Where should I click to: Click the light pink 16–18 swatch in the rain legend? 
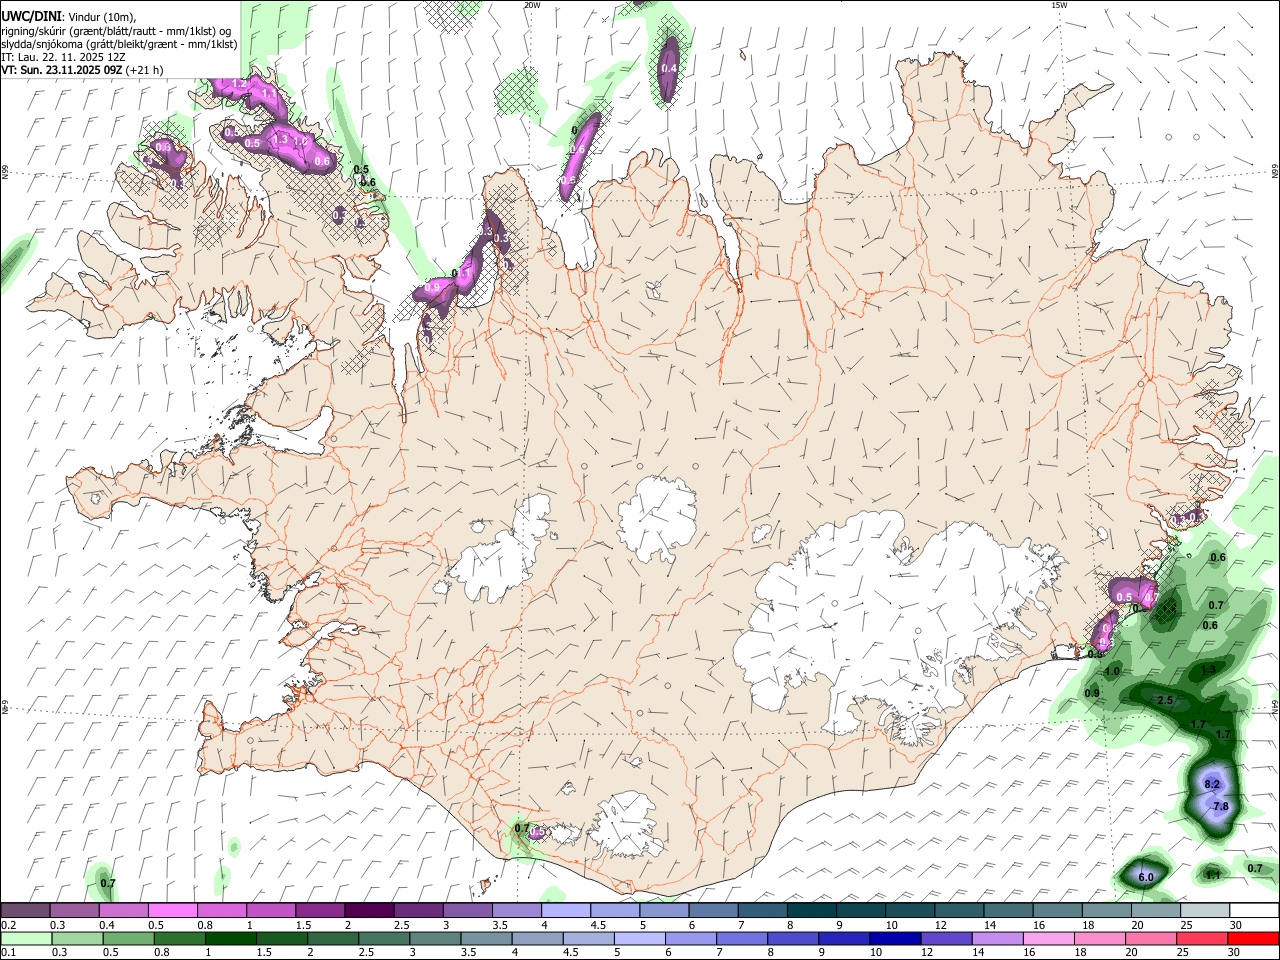1049,938
